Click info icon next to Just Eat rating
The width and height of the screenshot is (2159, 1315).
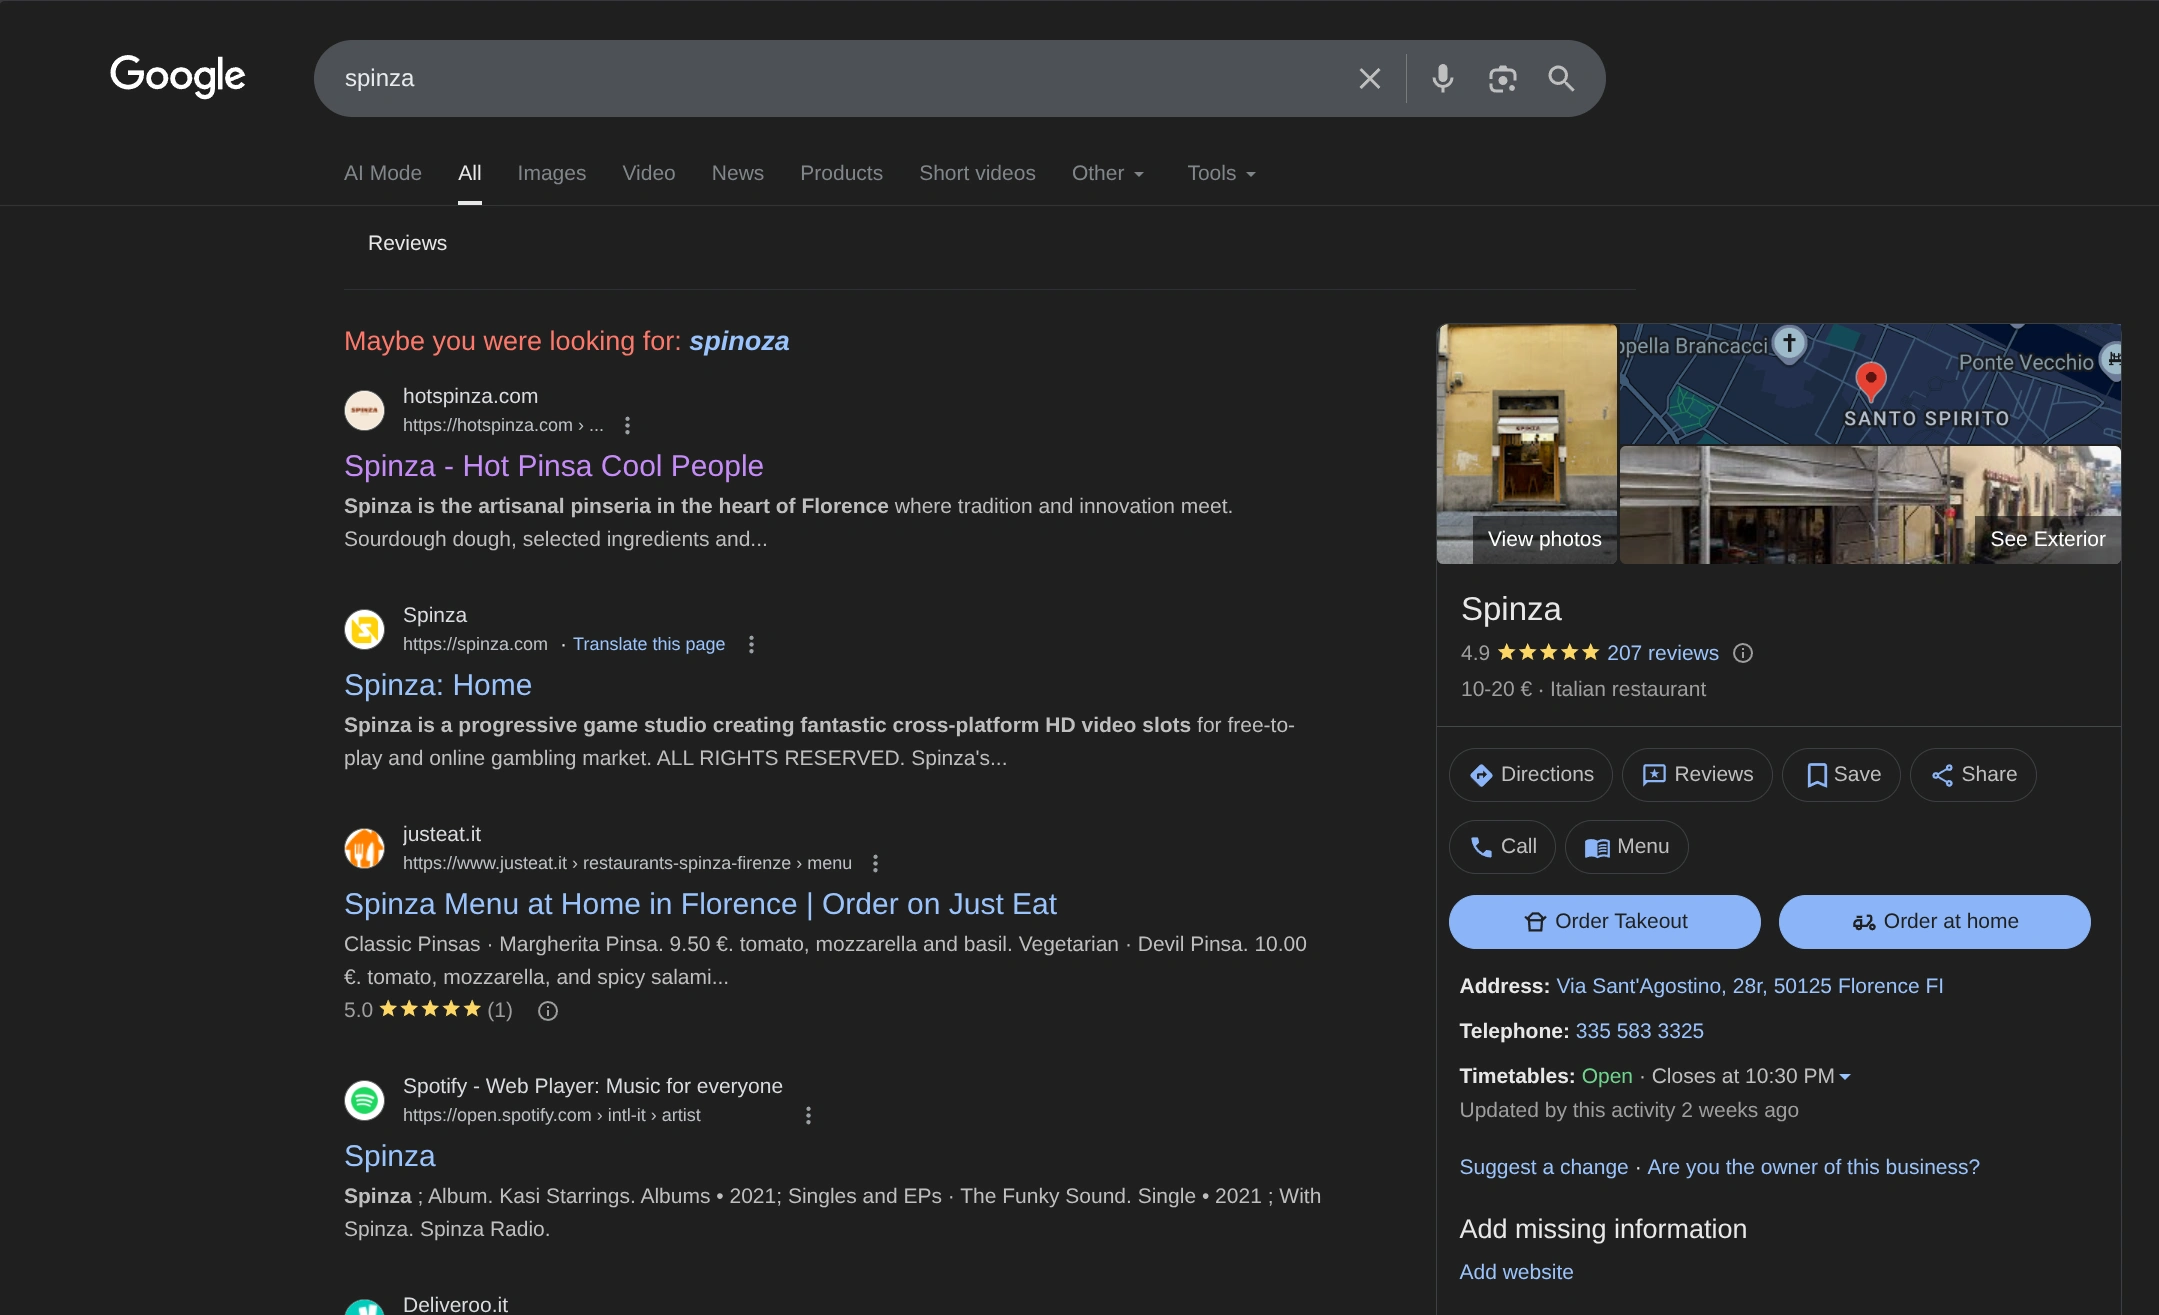[x=547, y=1011]
